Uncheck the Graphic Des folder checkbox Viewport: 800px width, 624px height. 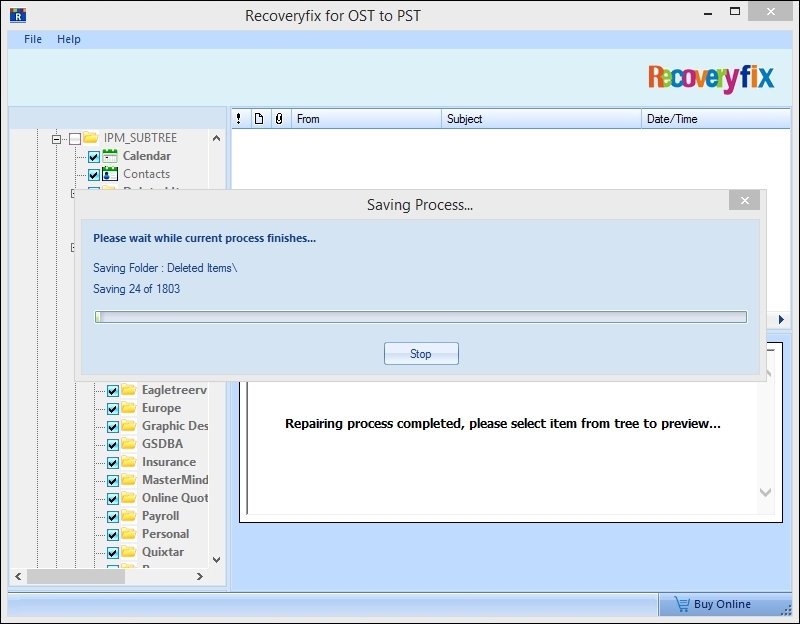coord(113,427)
